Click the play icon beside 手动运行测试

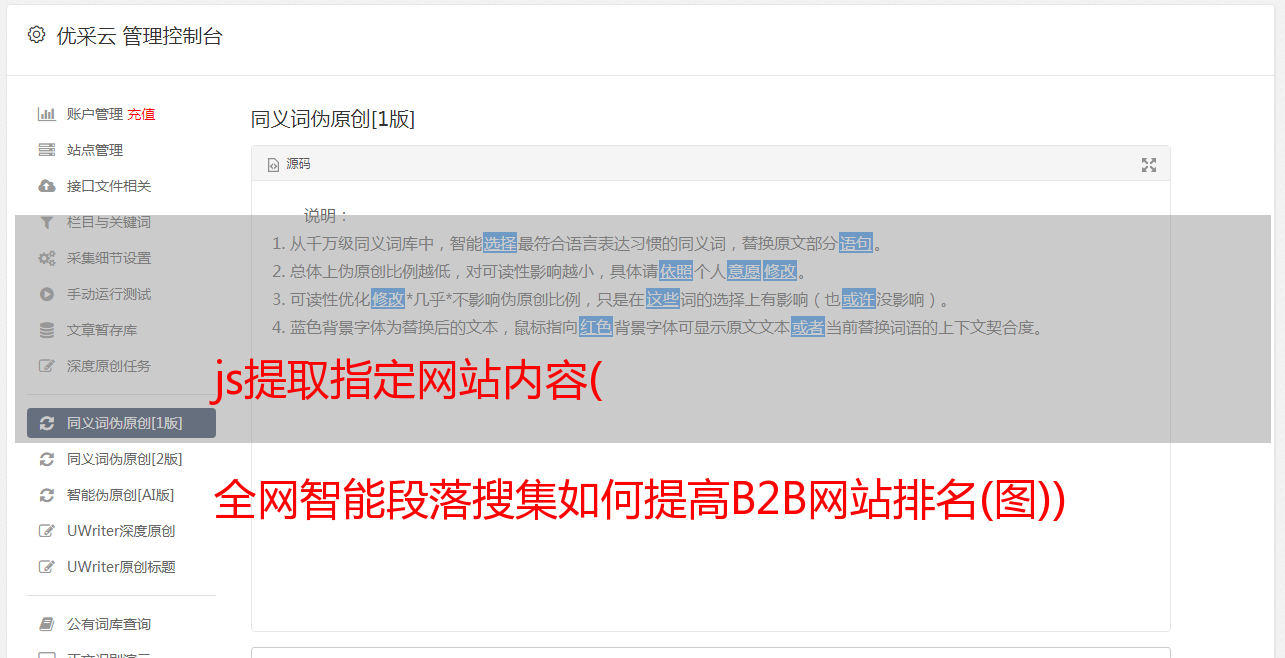click(46, 294)
